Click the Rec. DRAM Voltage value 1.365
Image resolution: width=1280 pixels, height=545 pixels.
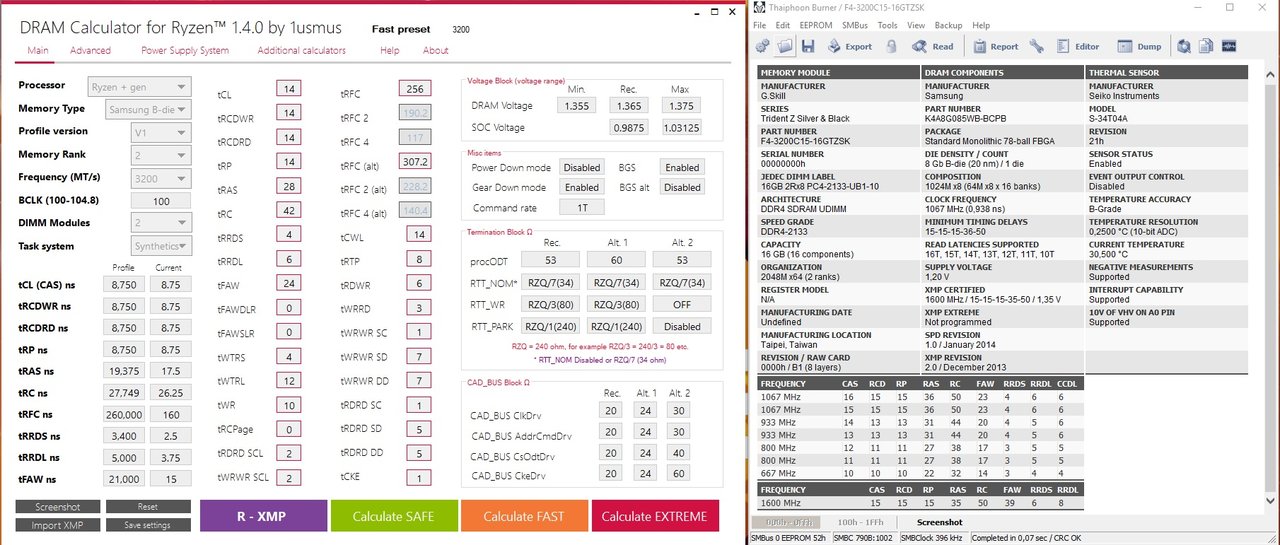click(630, 106)
